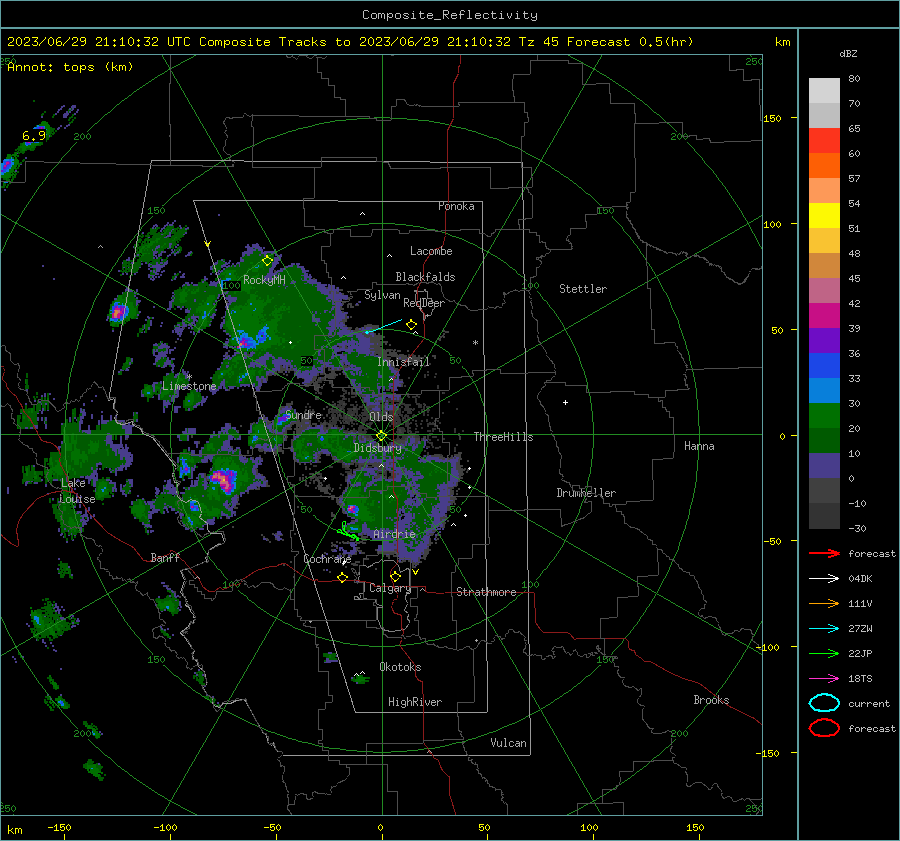Select the yellow 54 dBZ color swatch
The width and height of the screenshot is (900, 841).
coord(824,216)
